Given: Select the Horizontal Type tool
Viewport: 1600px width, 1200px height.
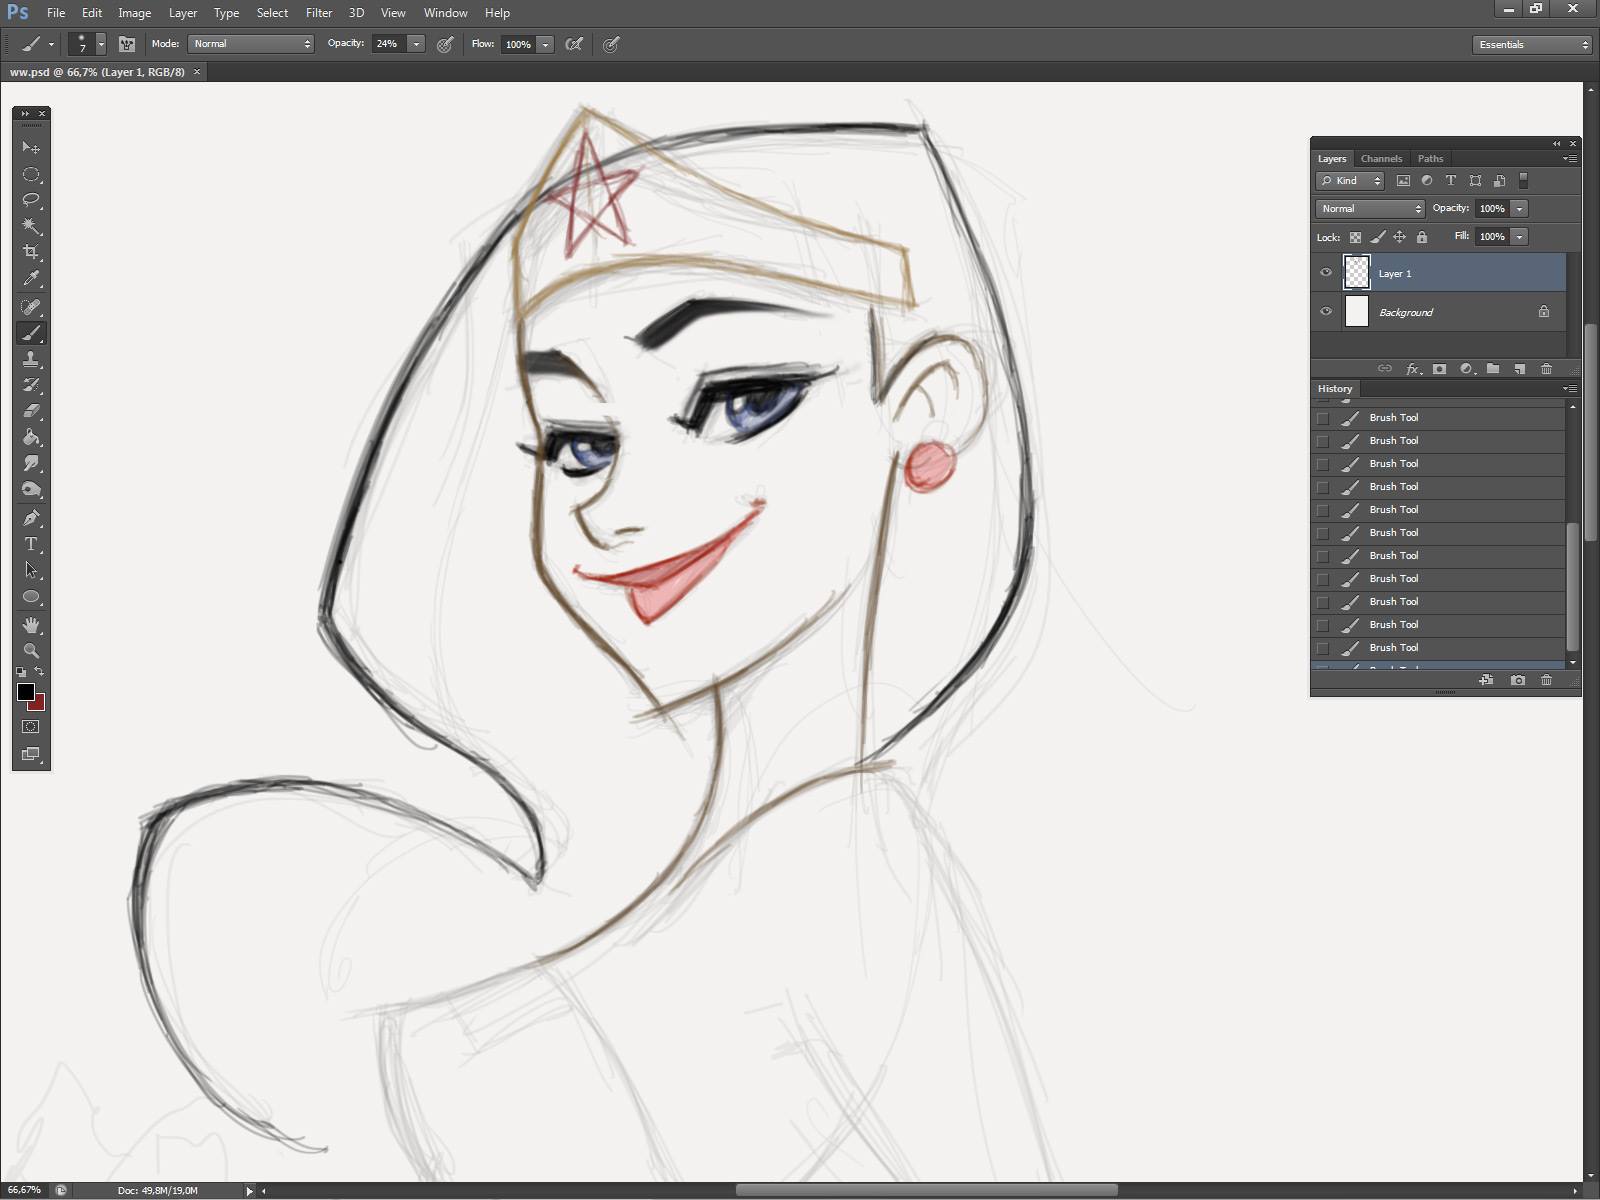Looking at the screenshot, I should pos(31,544).
